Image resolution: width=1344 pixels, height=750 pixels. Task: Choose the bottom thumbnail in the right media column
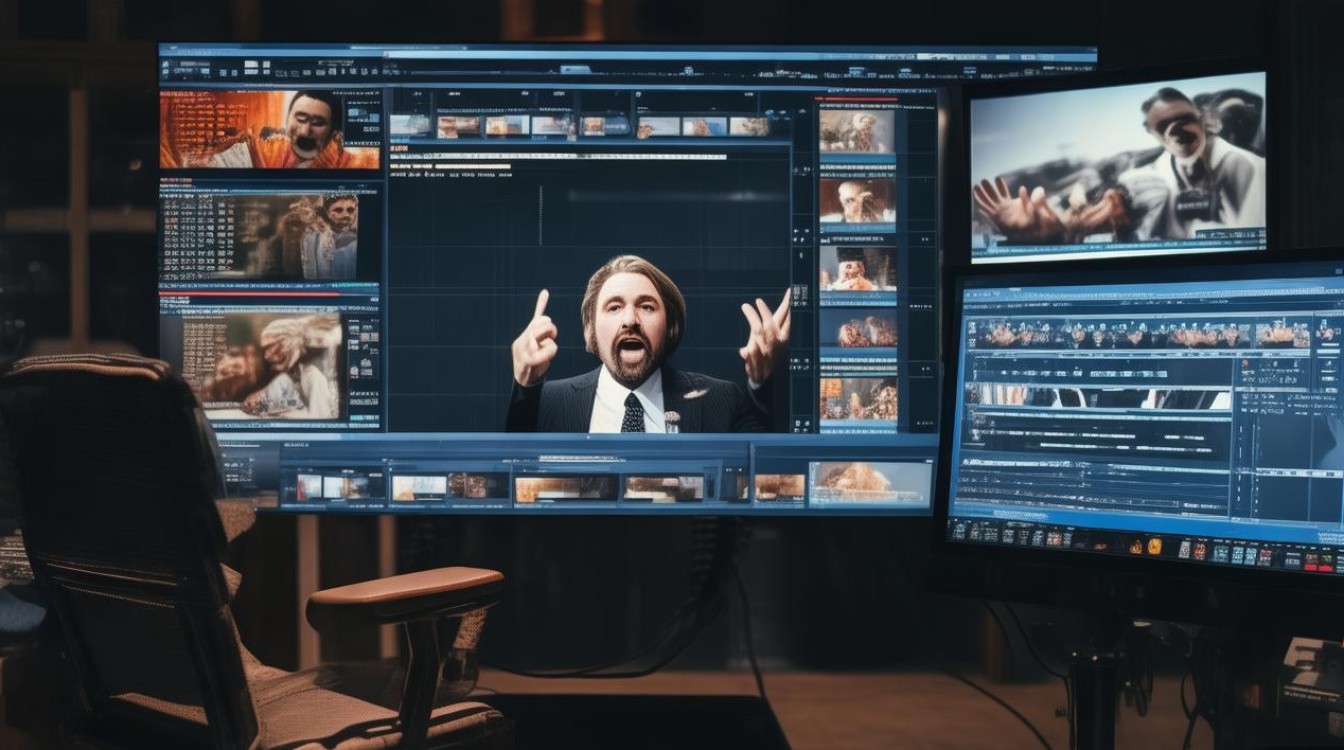tap(857, 399)
